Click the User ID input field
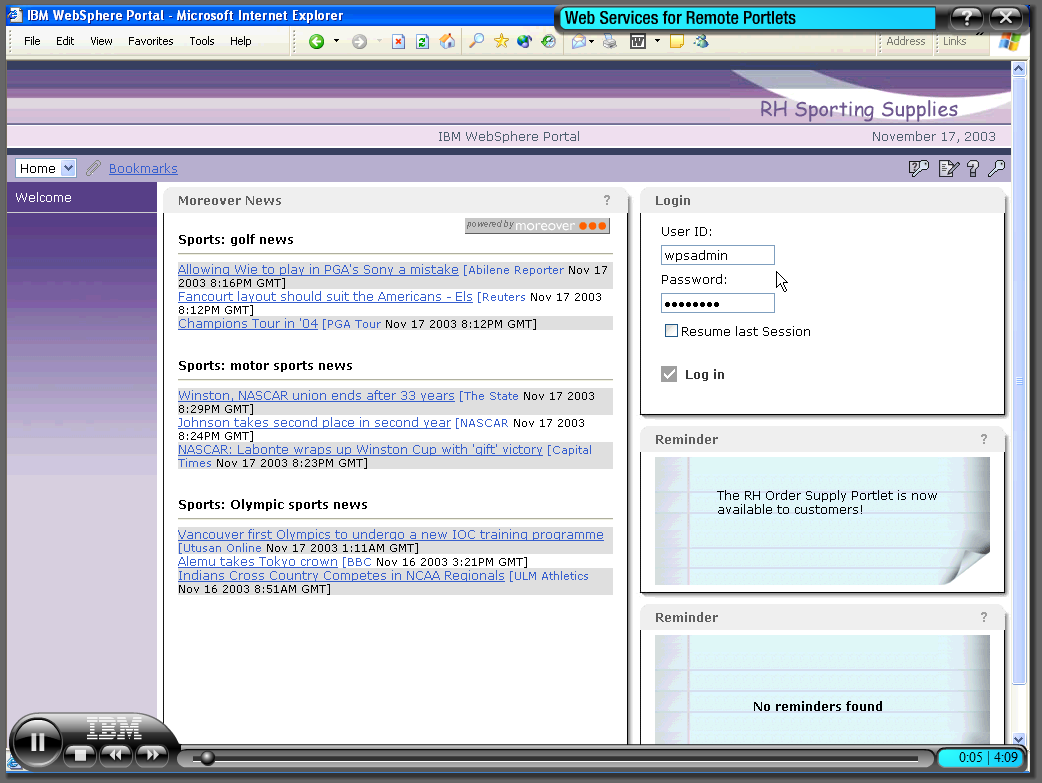Screen dimensions: 1042x783 (718, 255)
